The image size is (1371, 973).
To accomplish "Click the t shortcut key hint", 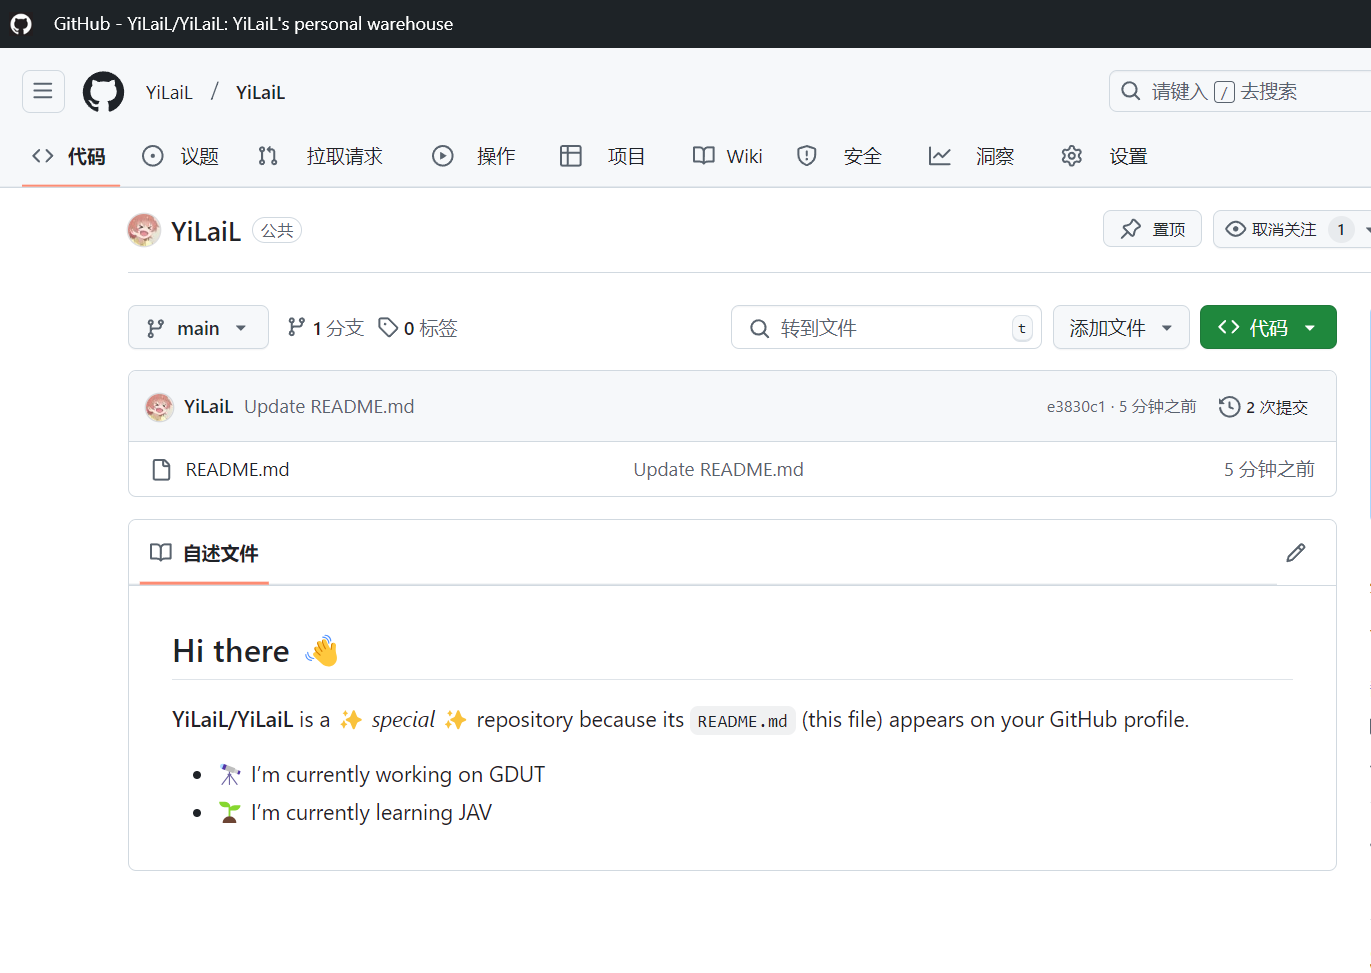I will tap(1022, 328).
